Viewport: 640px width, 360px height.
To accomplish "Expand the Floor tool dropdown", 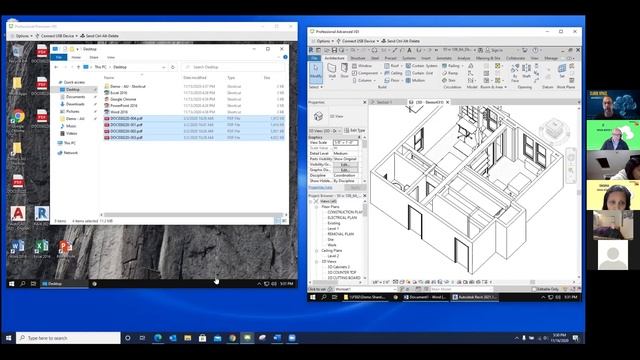I will (x=403, y=80).
